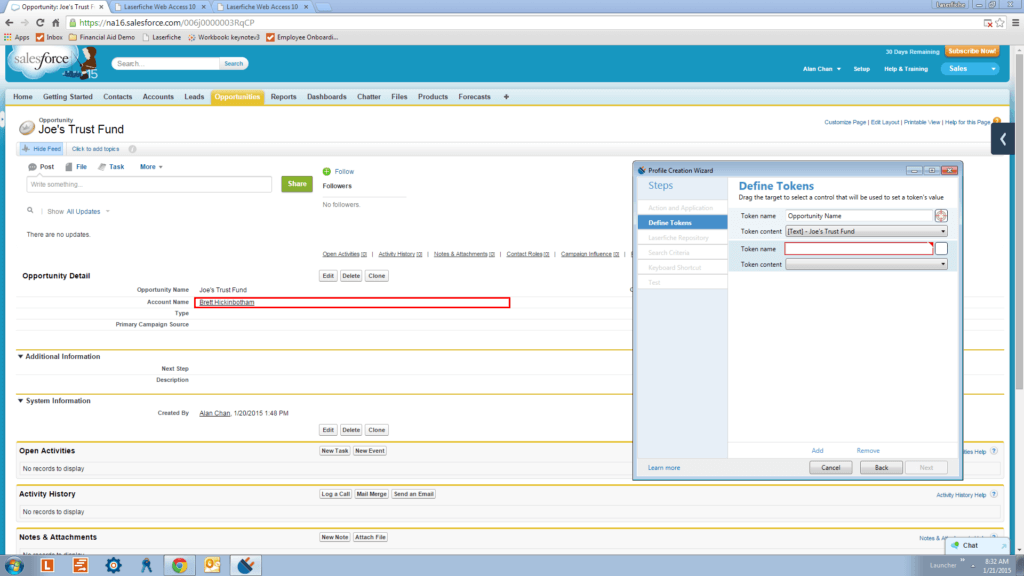Click the File feed icon
This screenshot has width=1024, height=576.
69,167
